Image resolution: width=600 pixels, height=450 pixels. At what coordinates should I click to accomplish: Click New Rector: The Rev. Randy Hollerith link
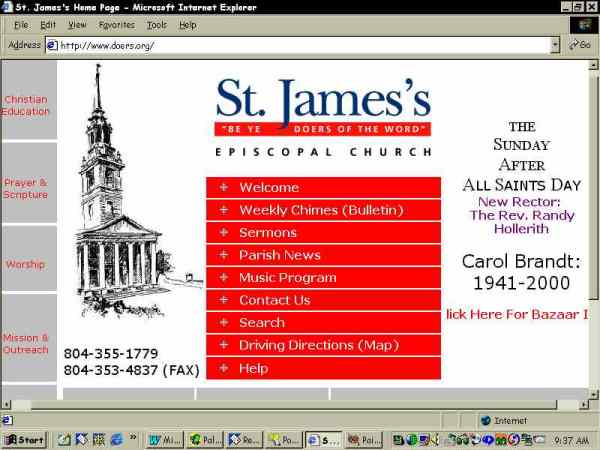tap(522, 215)
